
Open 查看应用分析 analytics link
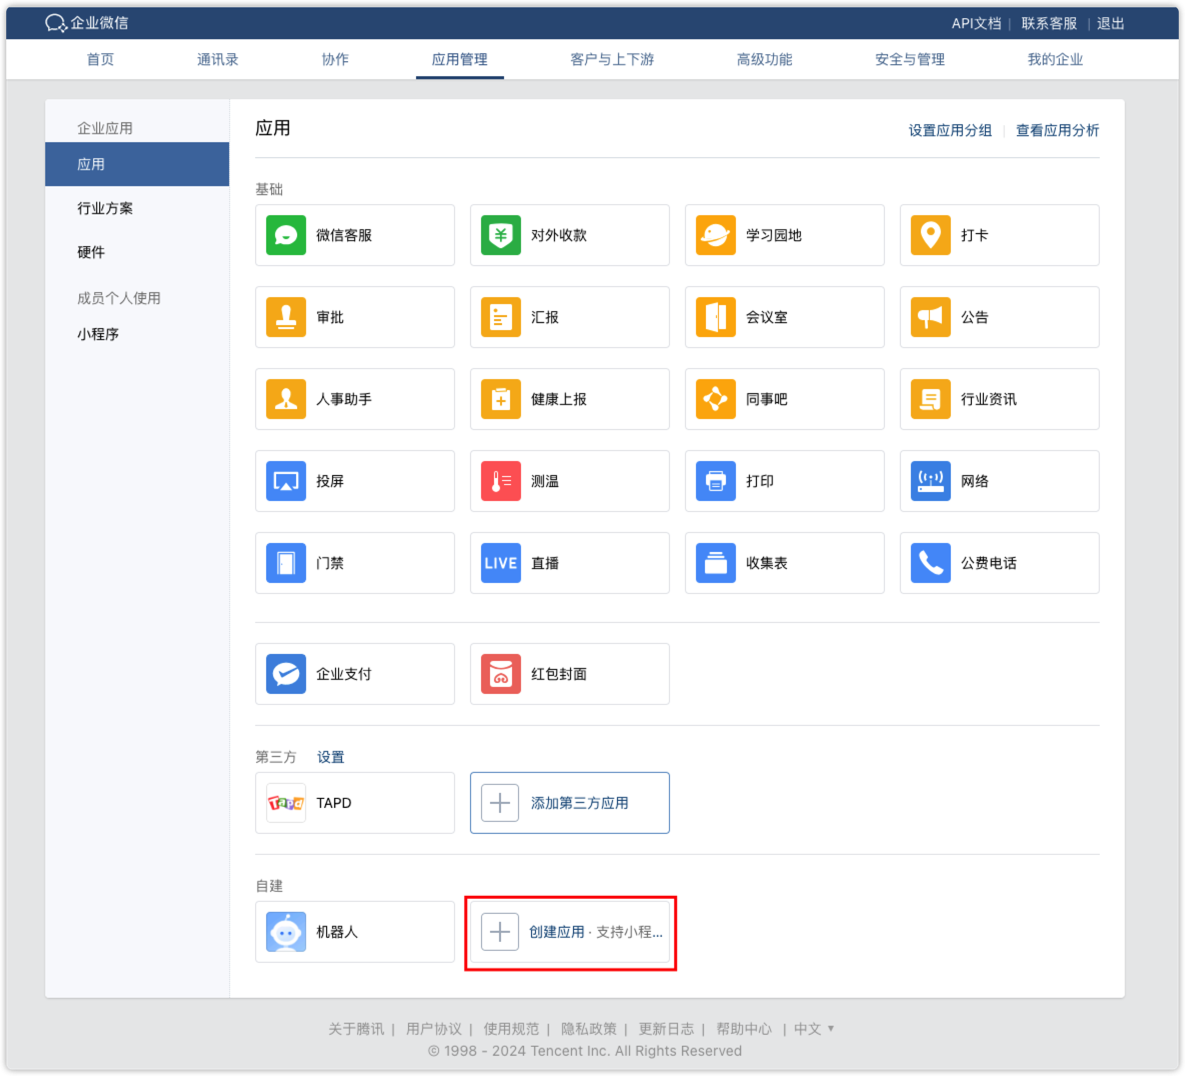[x=1056, y=130]
